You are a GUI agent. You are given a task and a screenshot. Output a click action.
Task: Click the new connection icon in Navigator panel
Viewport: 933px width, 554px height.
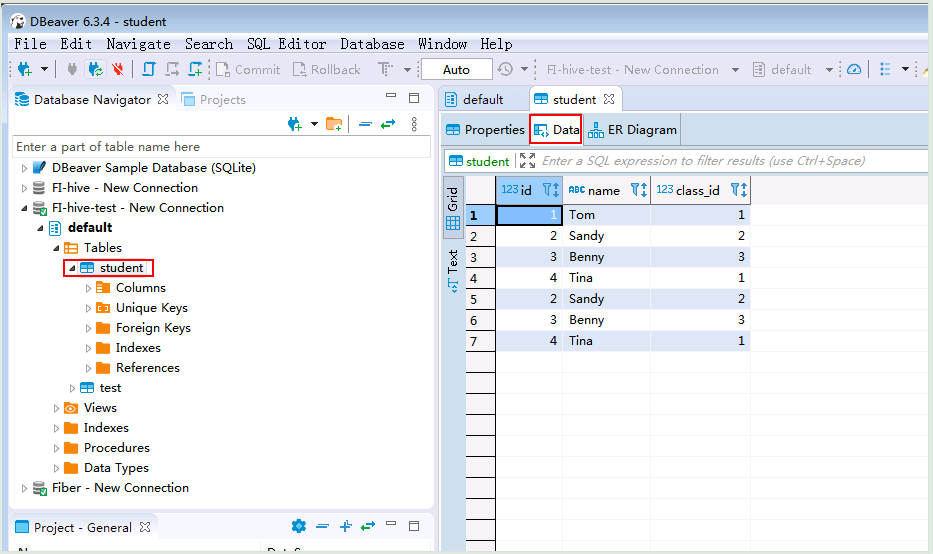(295, 124)
